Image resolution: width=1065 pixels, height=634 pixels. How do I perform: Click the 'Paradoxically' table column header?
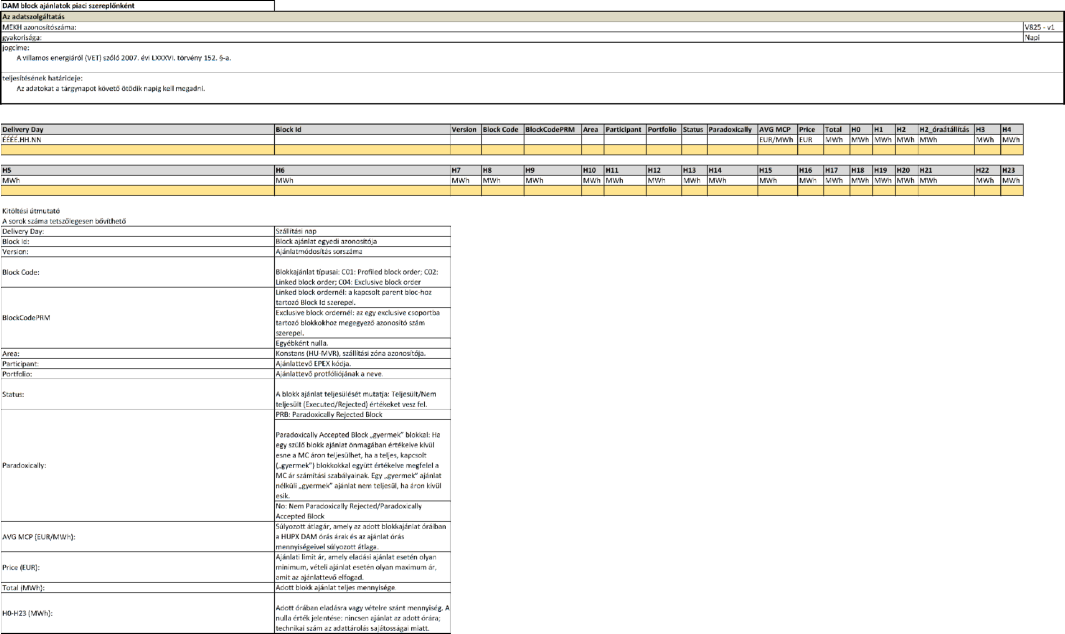732,129
